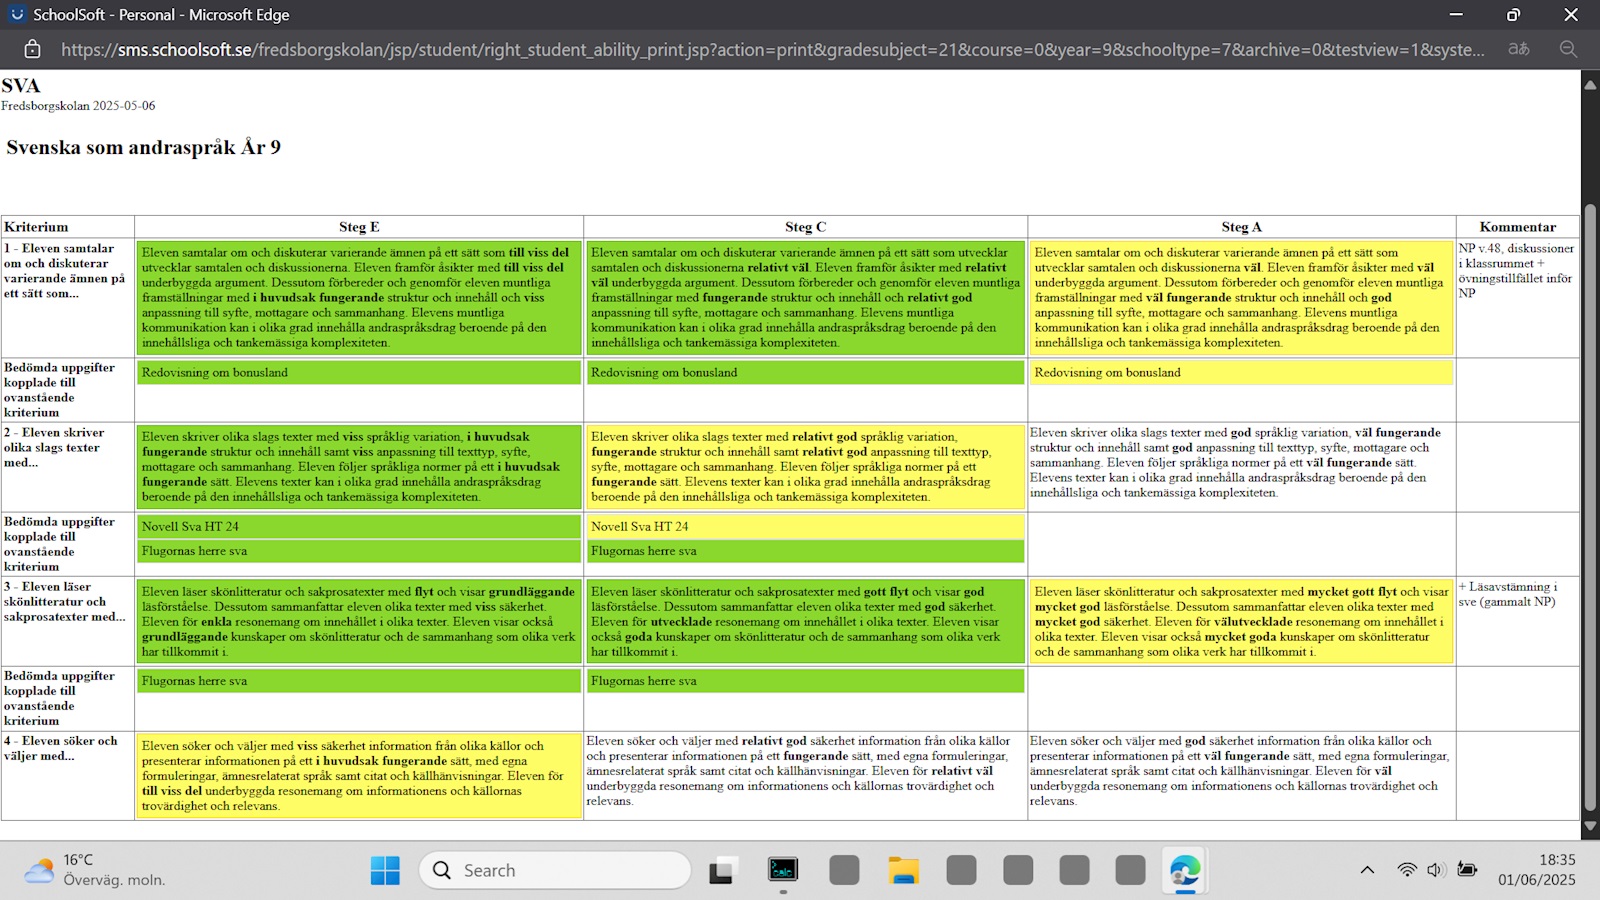Click the URL in the address bar
This screenshot has width=1600, height=900.
point(770,49)
